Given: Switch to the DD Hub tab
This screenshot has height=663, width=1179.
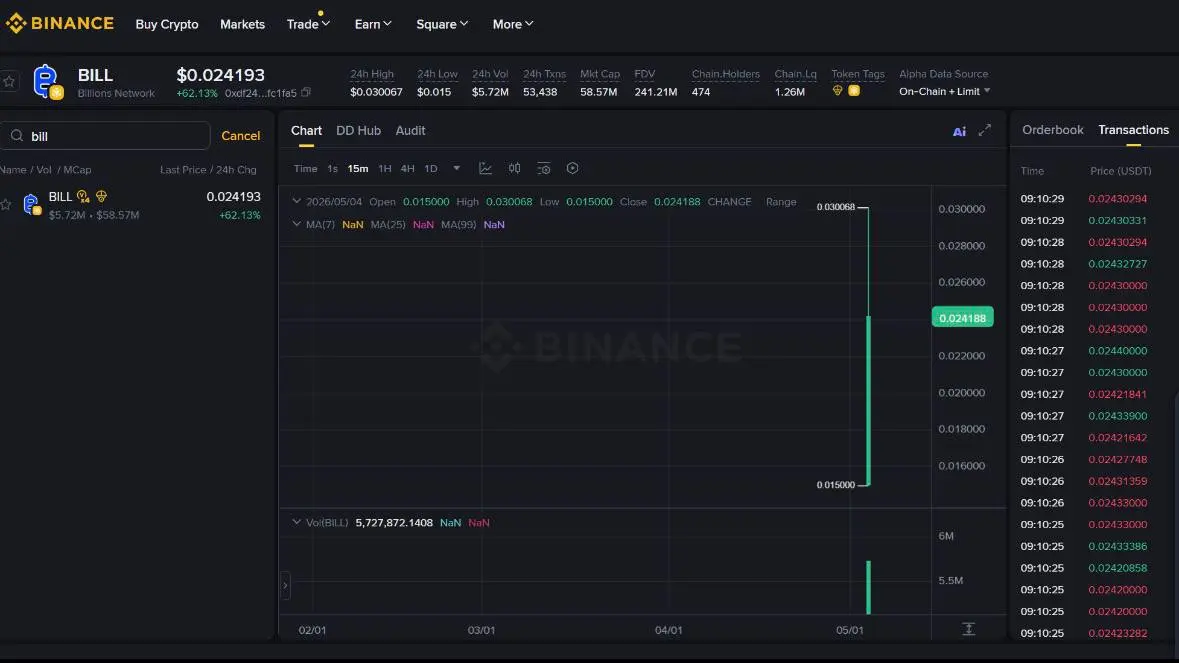Looking at the screenshot, I should [x=359, y=131].
